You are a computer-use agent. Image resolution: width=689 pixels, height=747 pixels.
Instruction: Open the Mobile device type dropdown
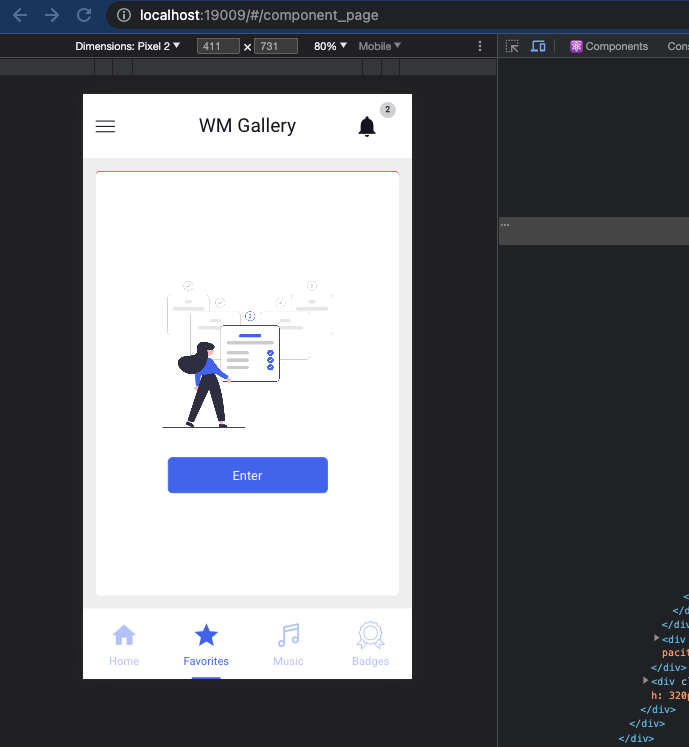coord(379,46)
